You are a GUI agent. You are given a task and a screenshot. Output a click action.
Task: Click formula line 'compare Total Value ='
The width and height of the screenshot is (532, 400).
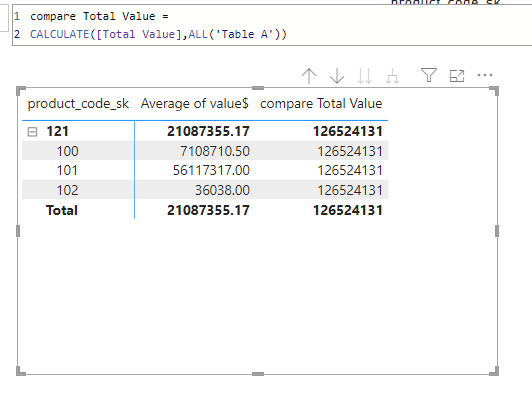[99, 16]
